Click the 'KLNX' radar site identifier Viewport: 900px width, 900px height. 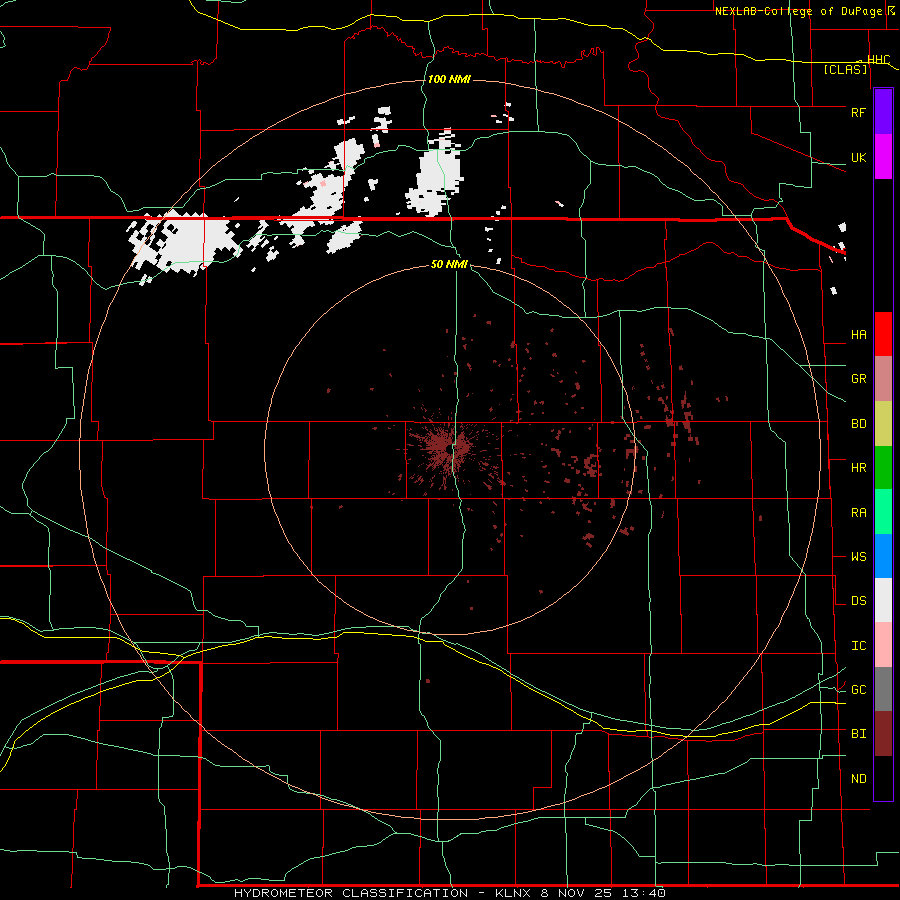(x=512, y=893)
